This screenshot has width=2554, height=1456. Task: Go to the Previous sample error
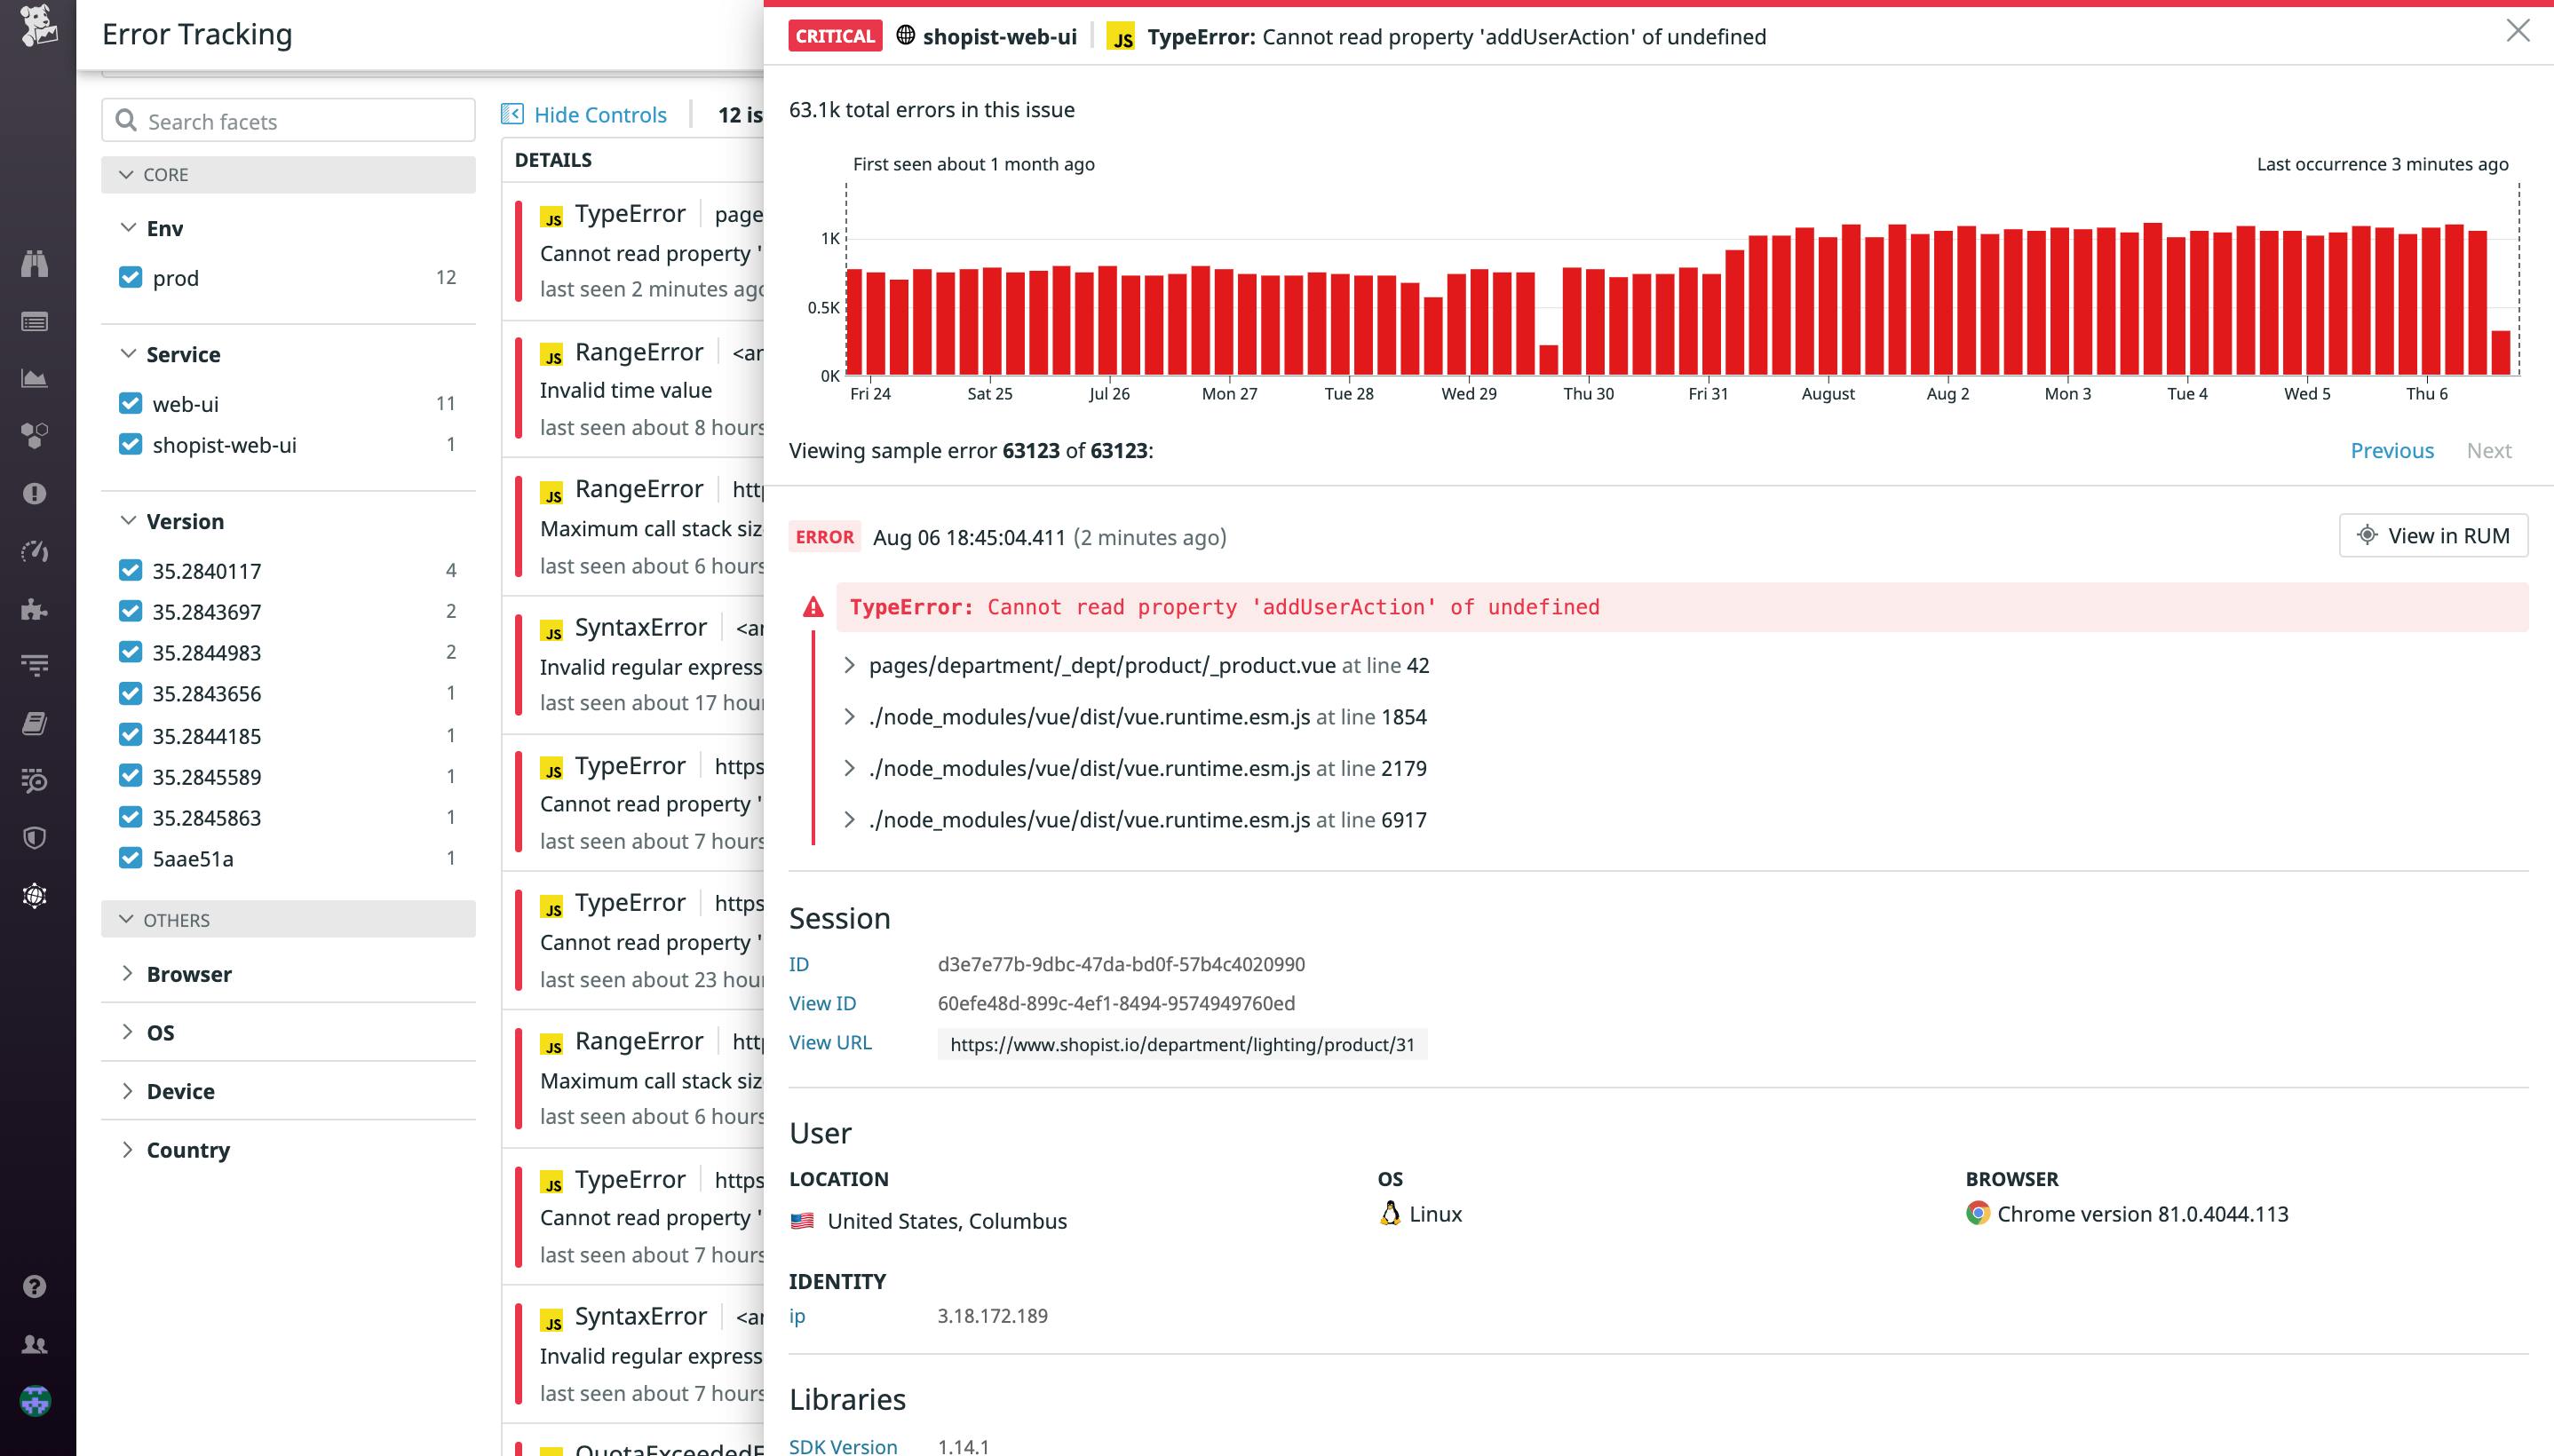click(x=2392, y=450)
